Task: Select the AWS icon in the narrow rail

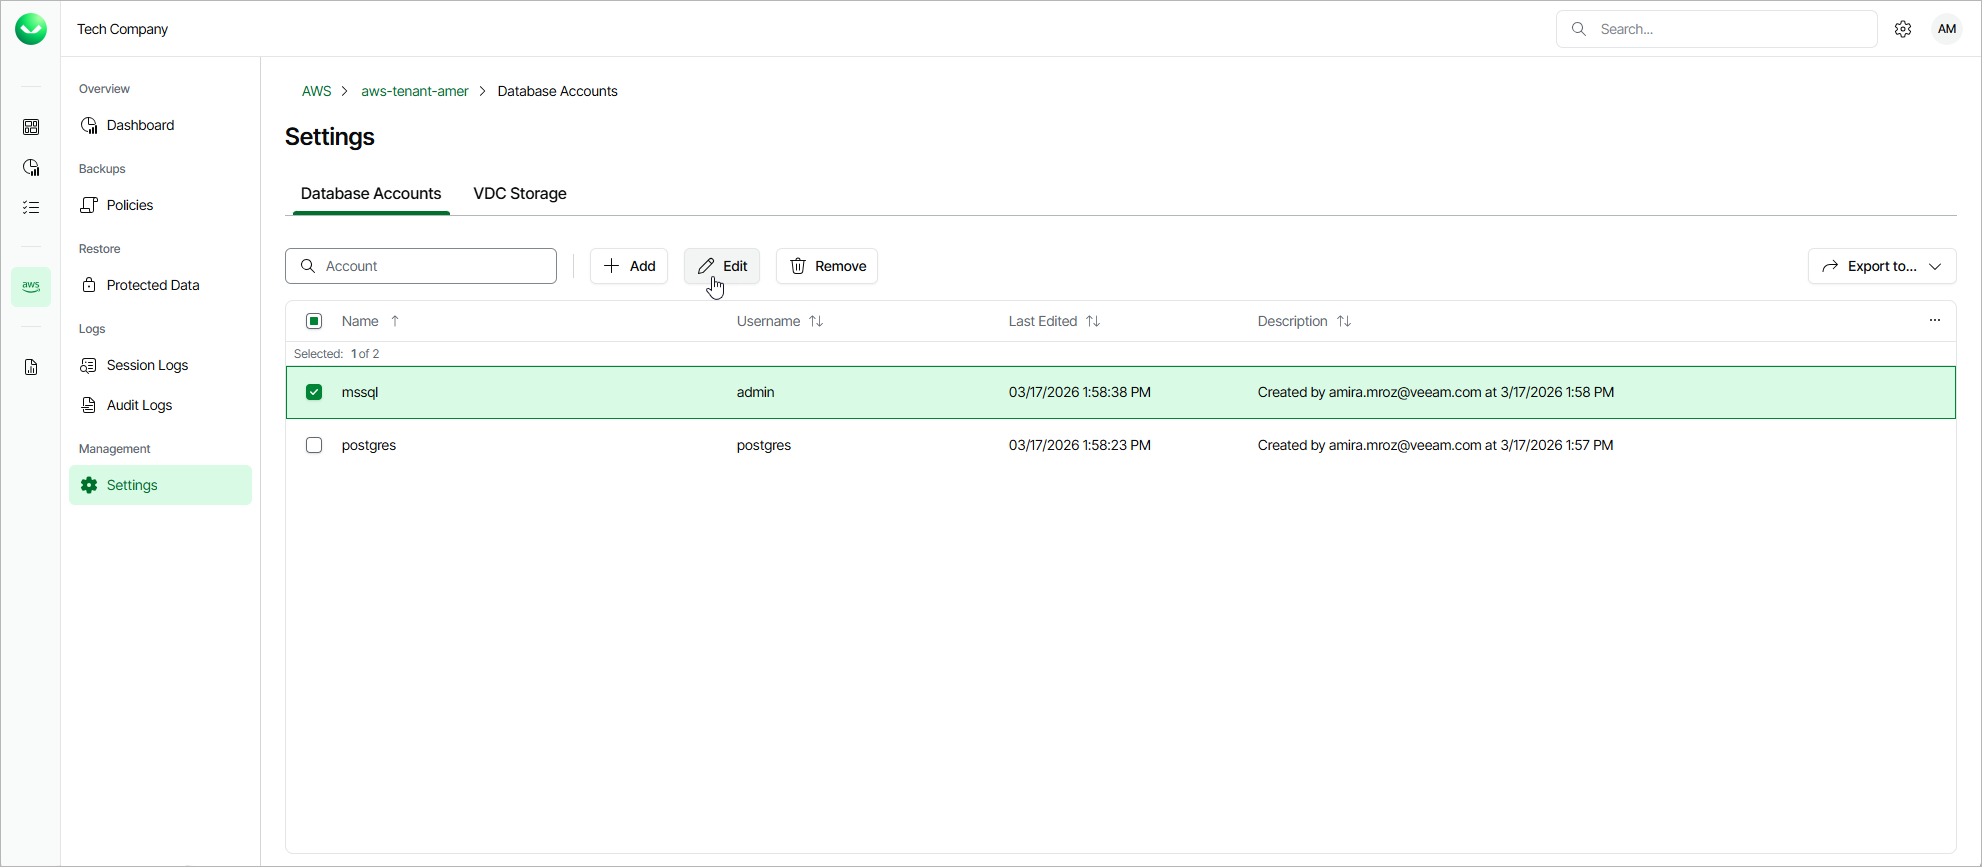Action: click(x=31, y=286)
